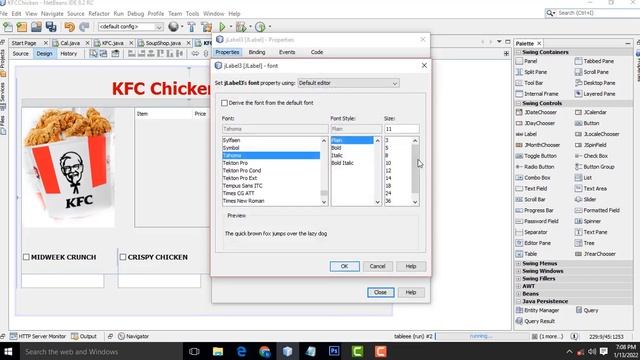Click the Open Project toolbar icon
Image resolution: width=640 pixels, height=360 pixels.
36,27
